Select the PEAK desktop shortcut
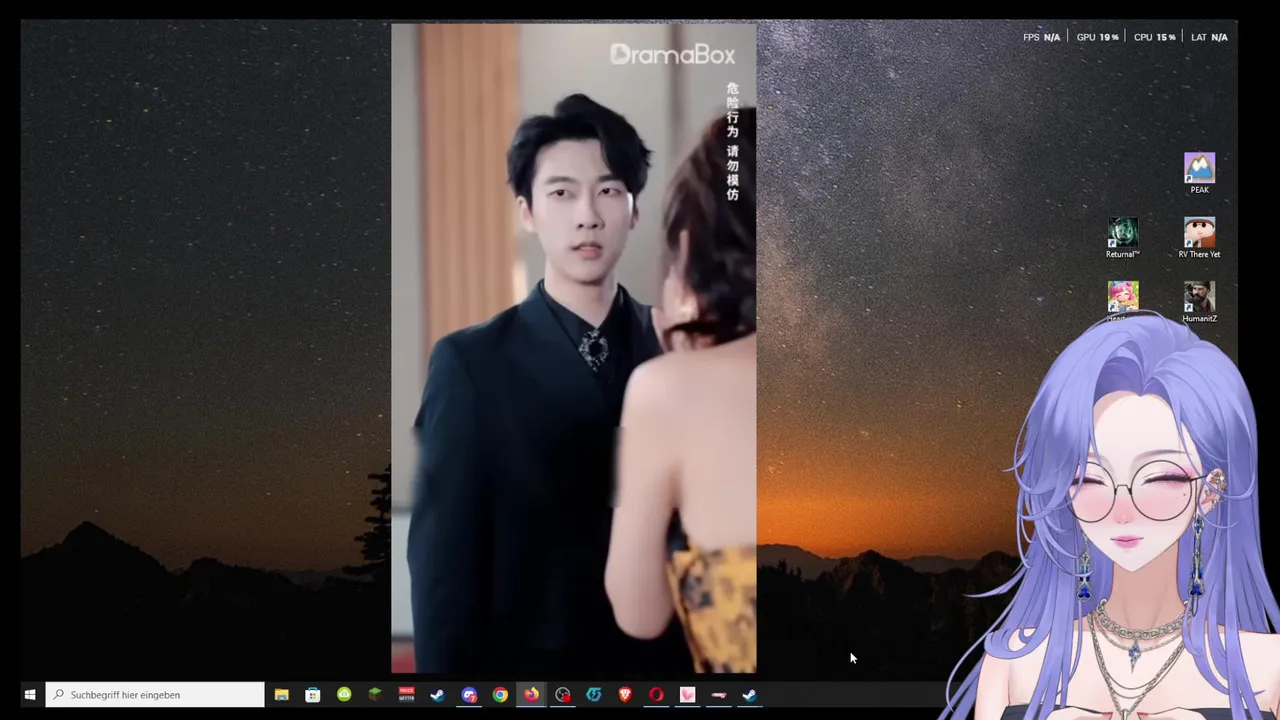Viewport: 1280px width, 720px height. coord(1199,173)
